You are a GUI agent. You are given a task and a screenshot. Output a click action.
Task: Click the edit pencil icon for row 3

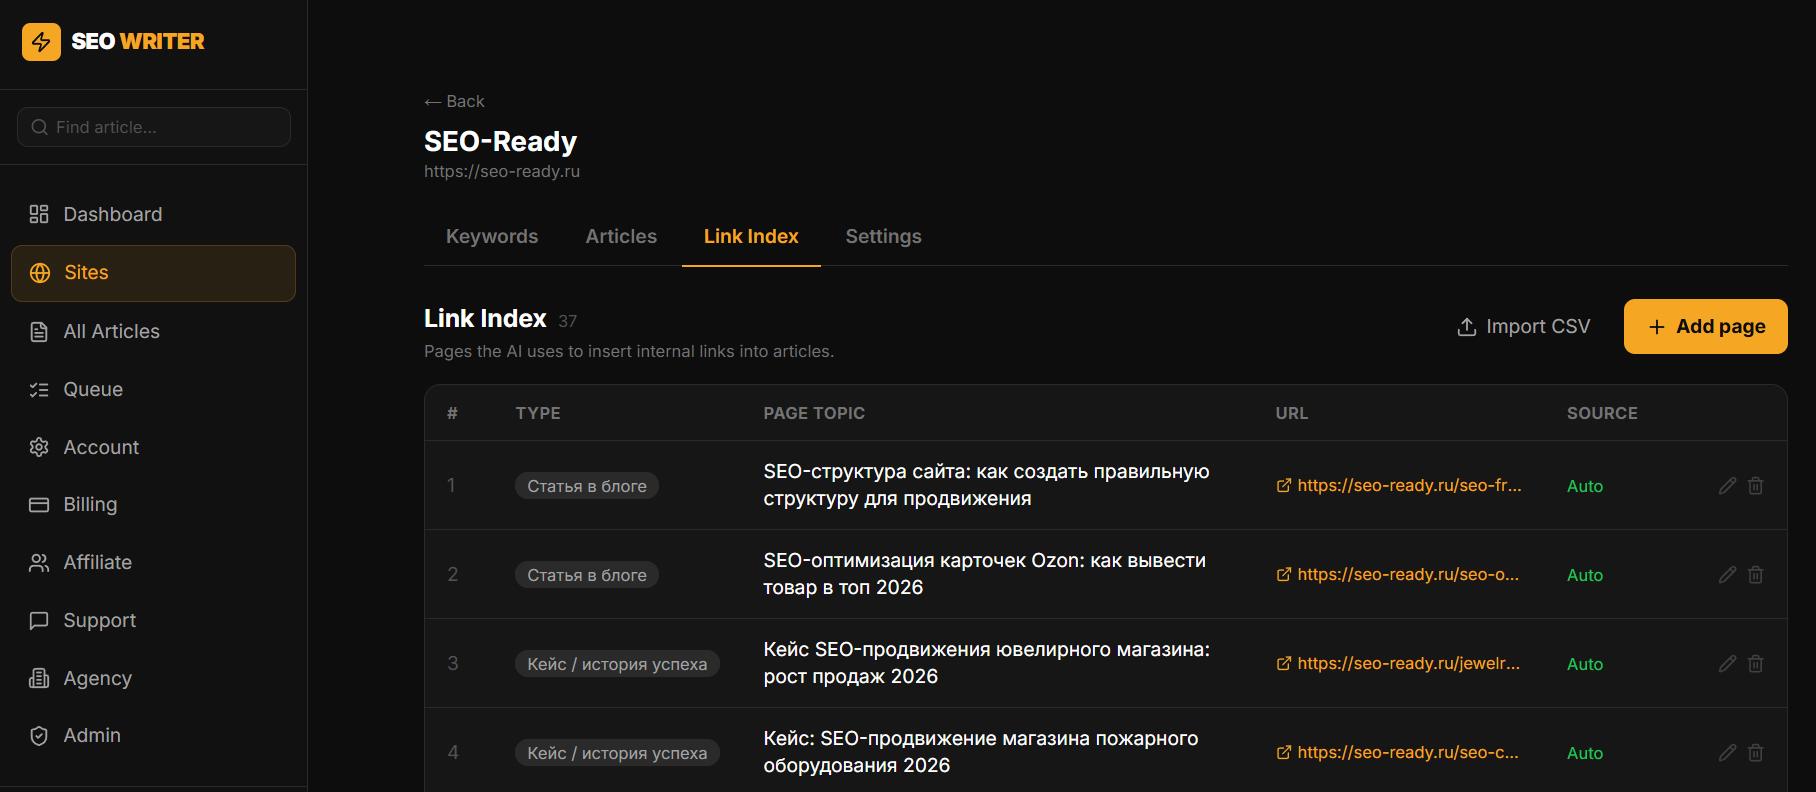pos(1727,664)
